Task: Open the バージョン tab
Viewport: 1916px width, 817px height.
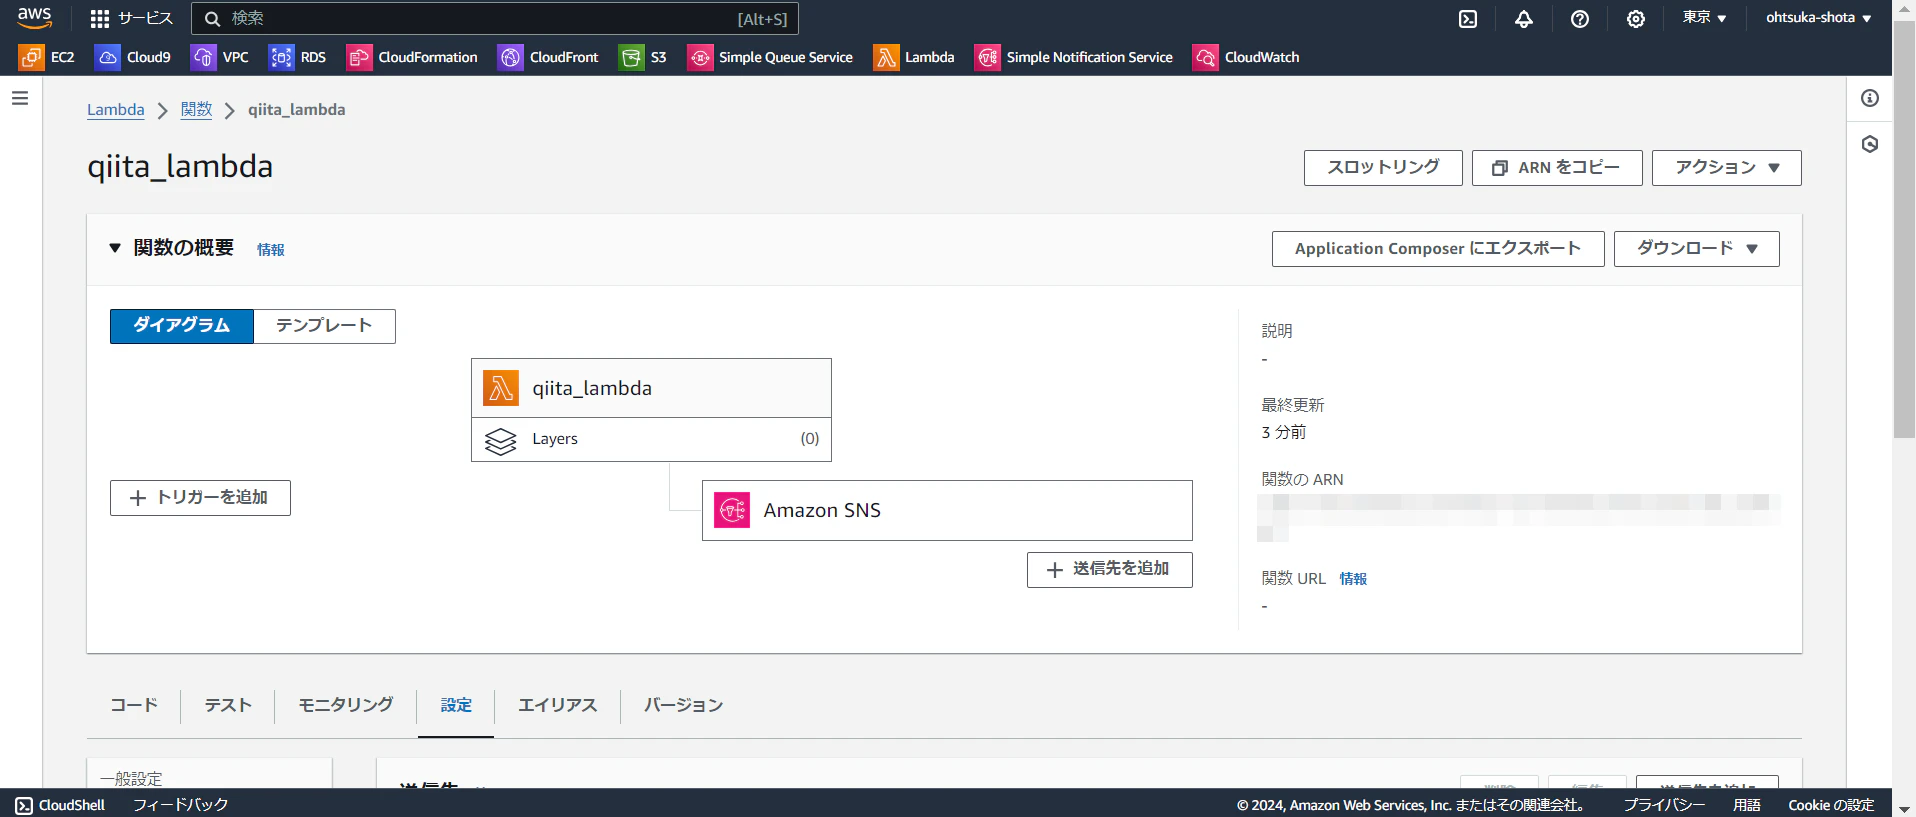Action: point(683,705)
